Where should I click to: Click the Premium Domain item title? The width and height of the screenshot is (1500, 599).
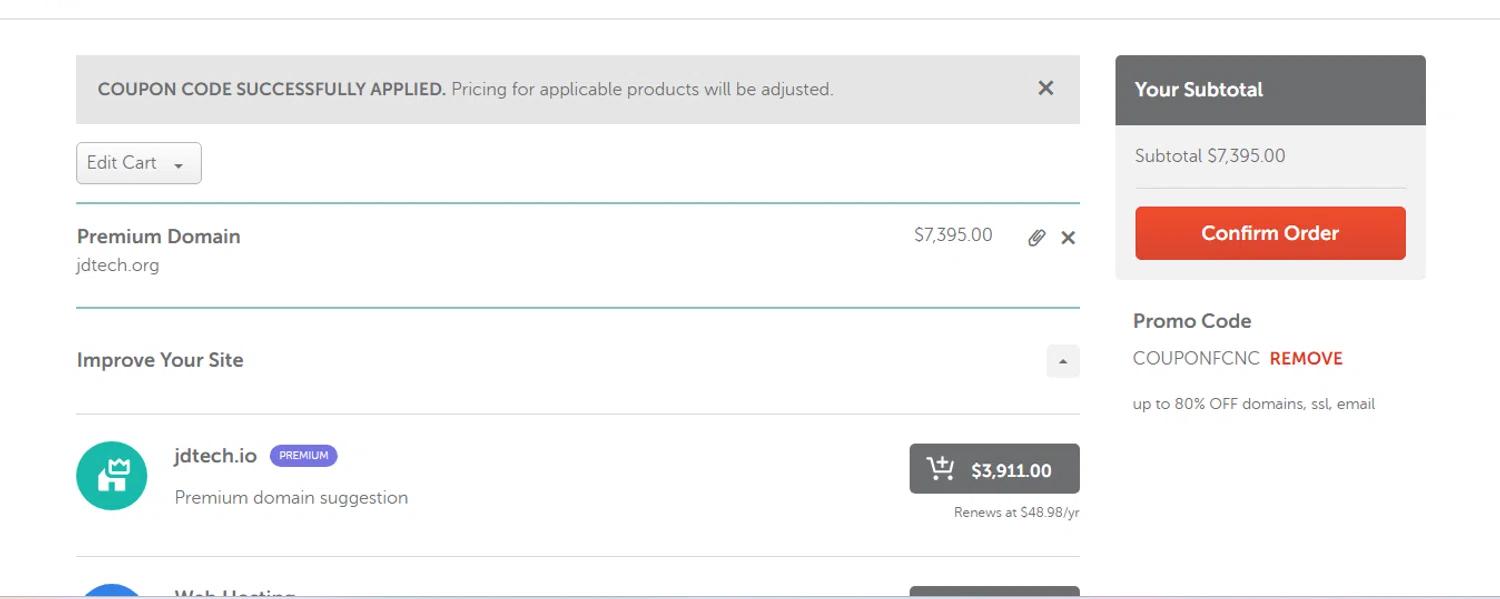[158, 237]
